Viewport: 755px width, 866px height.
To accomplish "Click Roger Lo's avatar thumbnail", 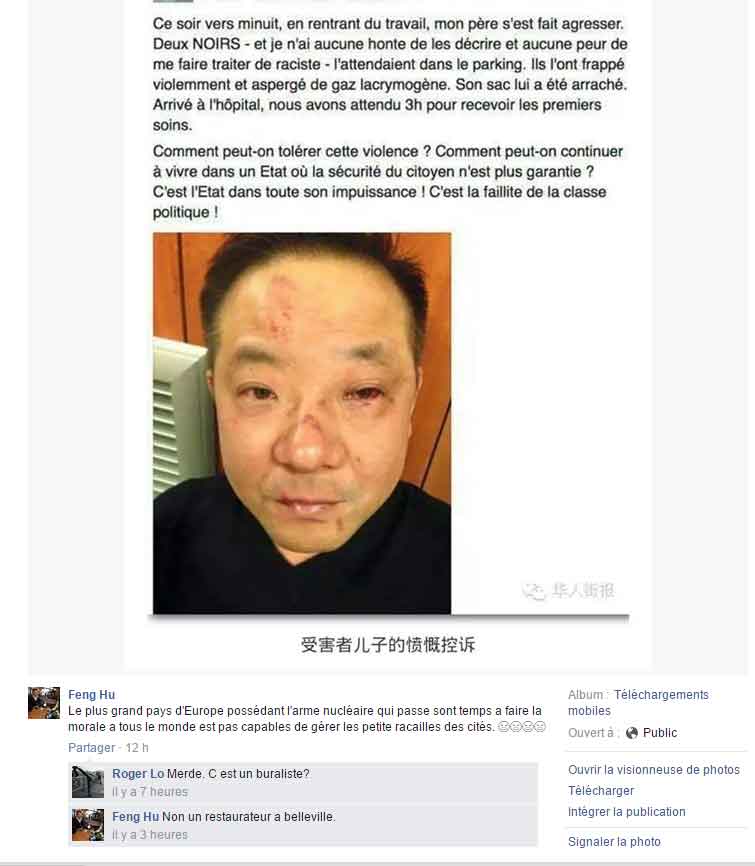I will (x=88, y=781).
